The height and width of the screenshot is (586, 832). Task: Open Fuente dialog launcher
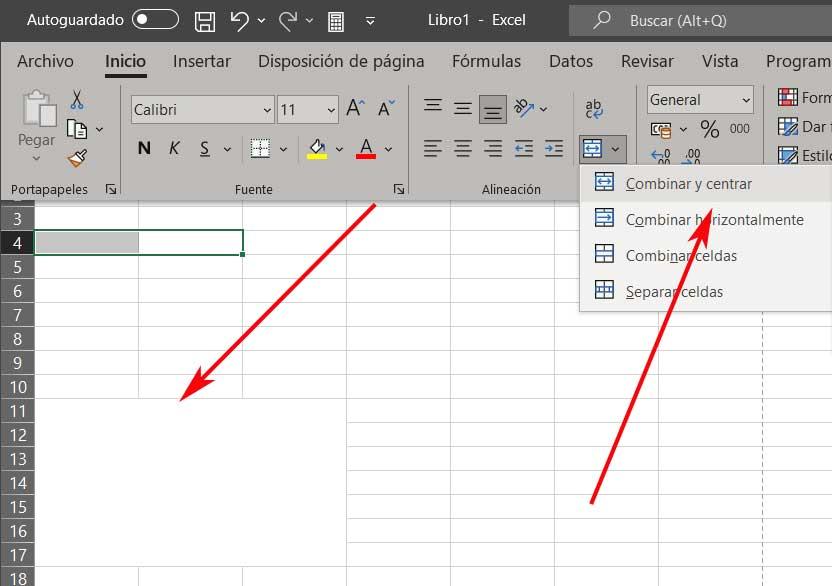click(x=399, y=189)
